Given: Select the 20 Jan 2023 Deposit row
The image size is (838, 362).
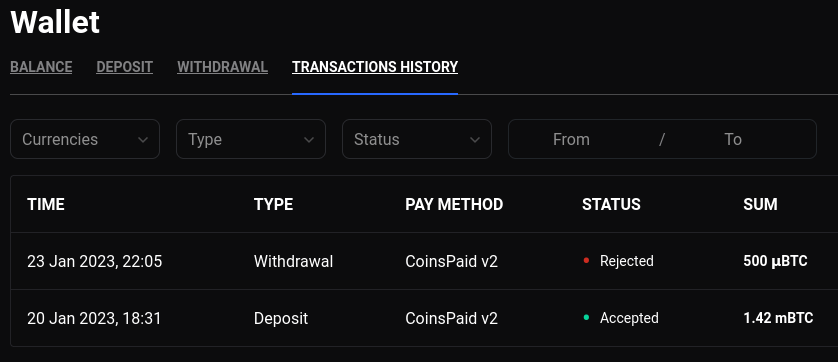Looking at the screenshot, I should click(424, 318).
